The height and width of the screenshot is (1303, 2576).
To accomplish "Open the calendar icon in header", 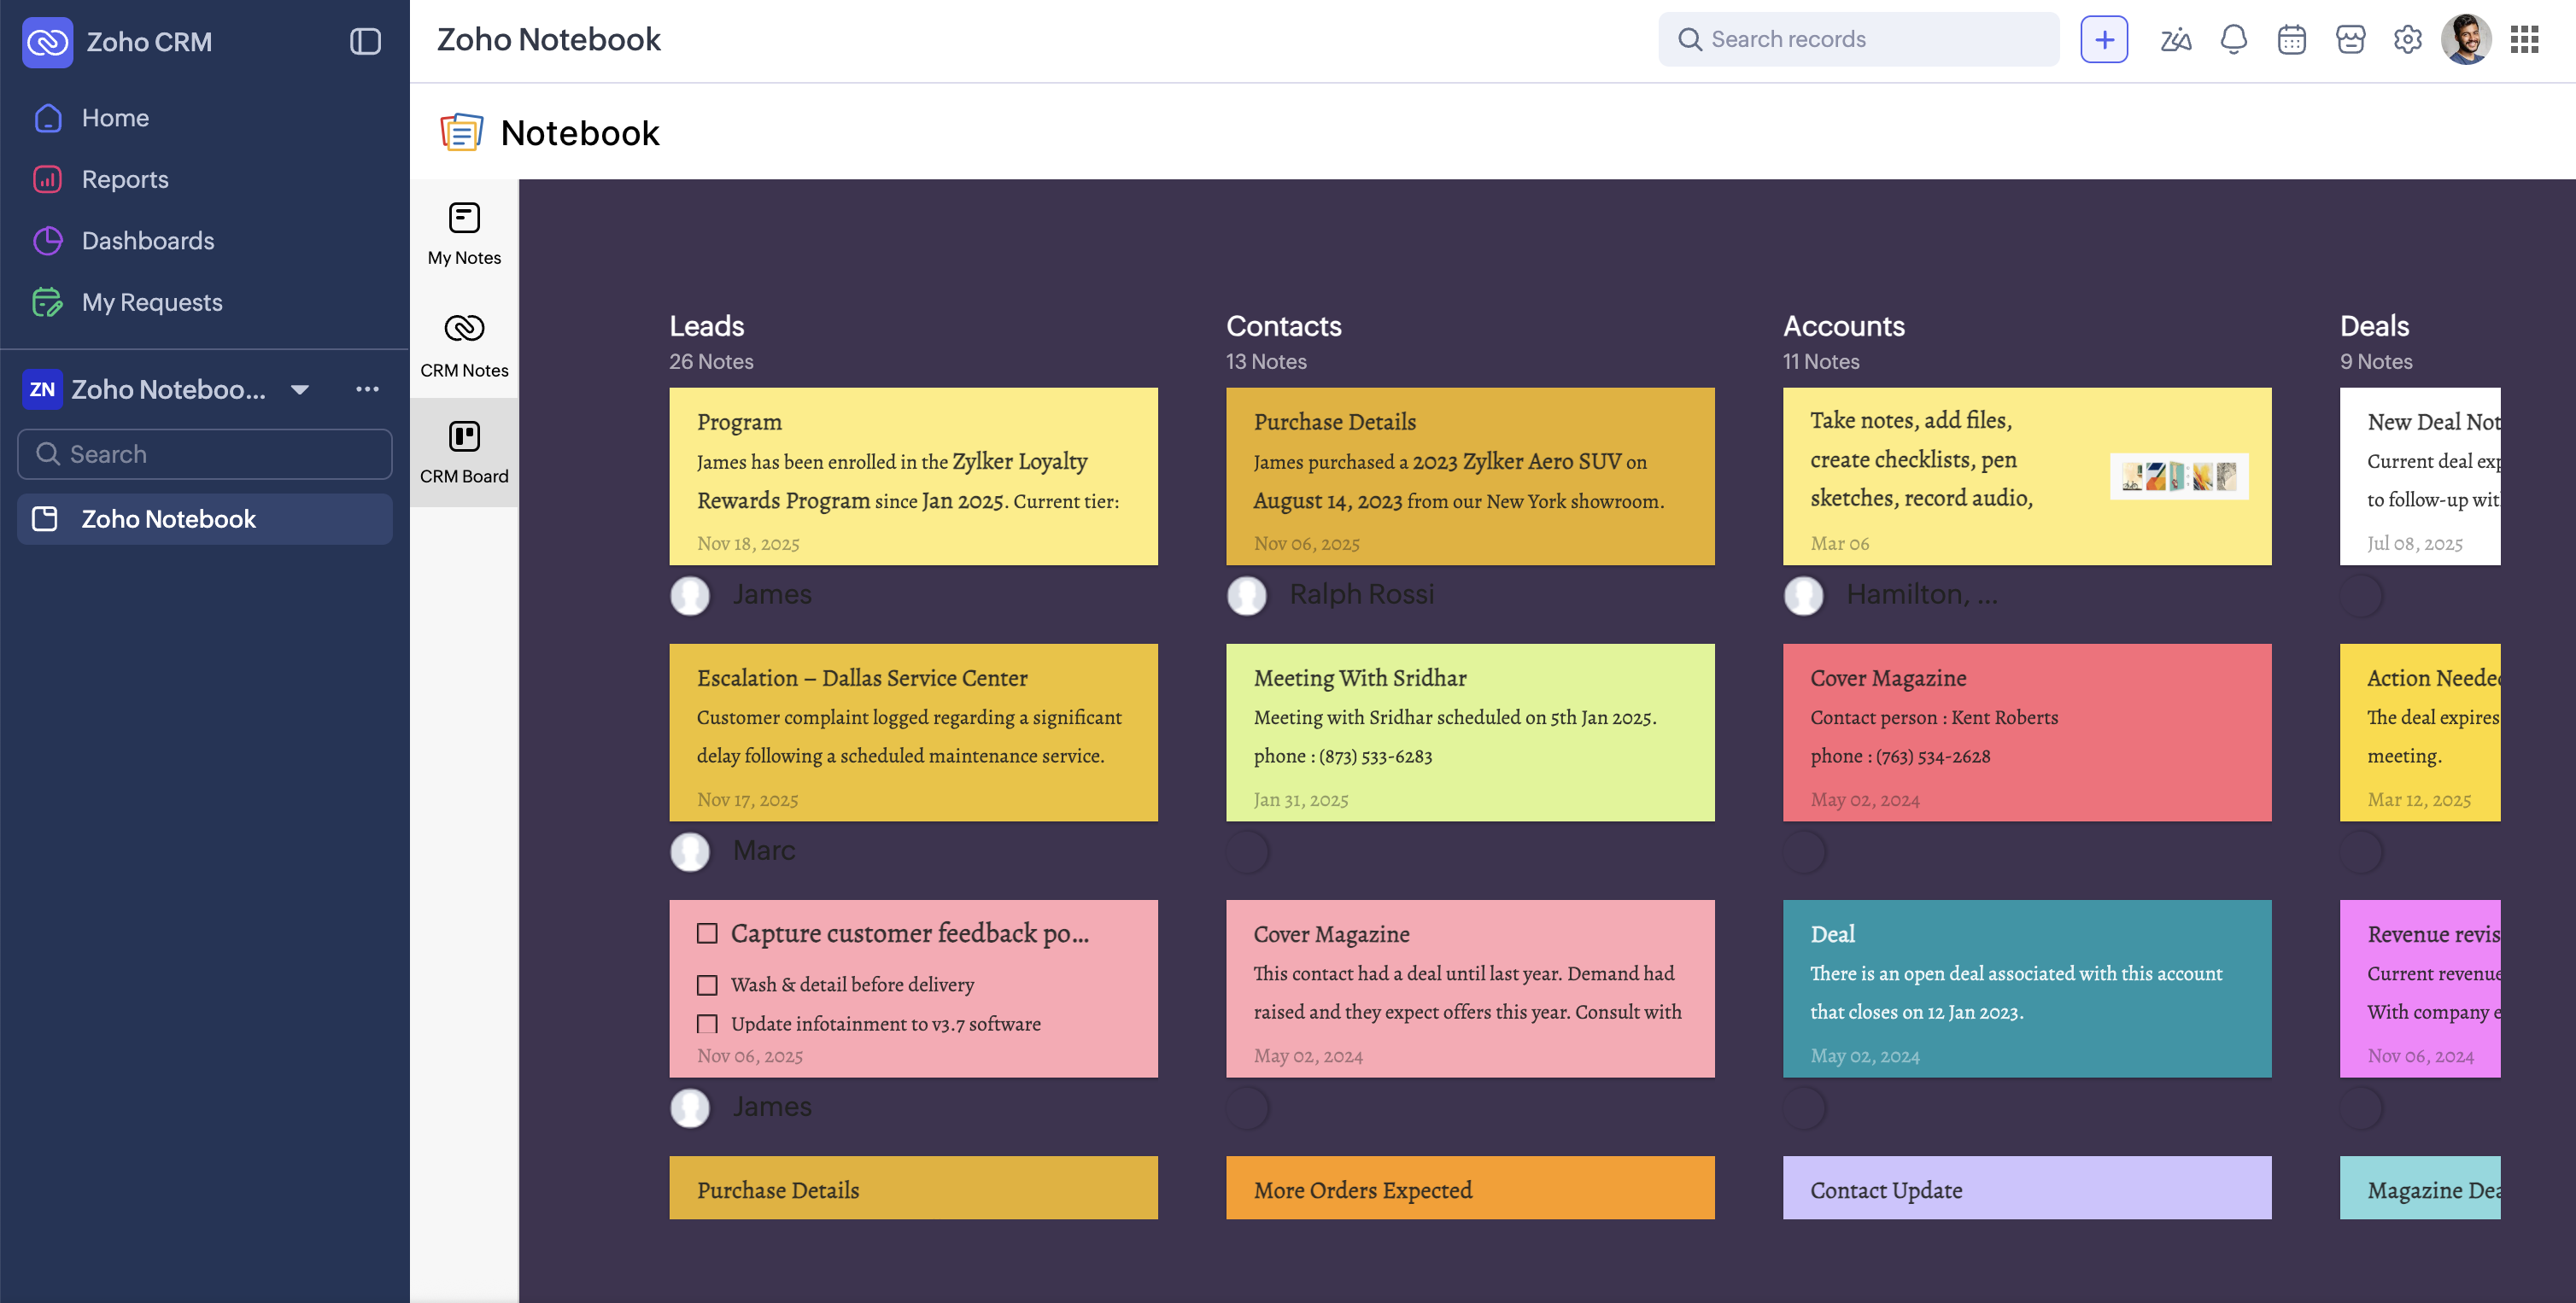I will [2291, 40].
